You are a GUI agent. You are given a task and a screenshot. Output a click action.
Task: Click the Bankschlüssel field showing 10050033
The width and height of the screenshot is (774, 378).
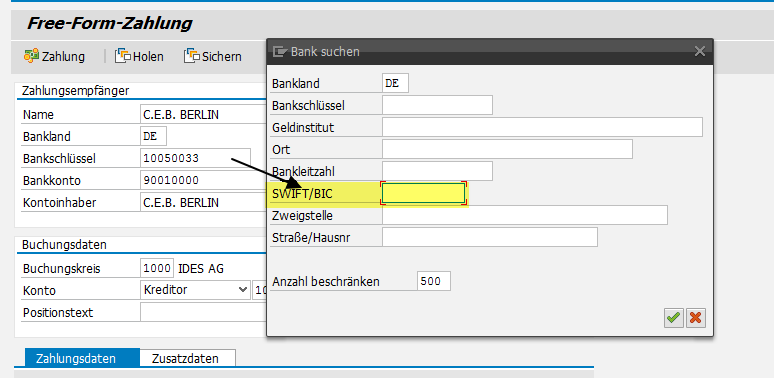point(195,158)
